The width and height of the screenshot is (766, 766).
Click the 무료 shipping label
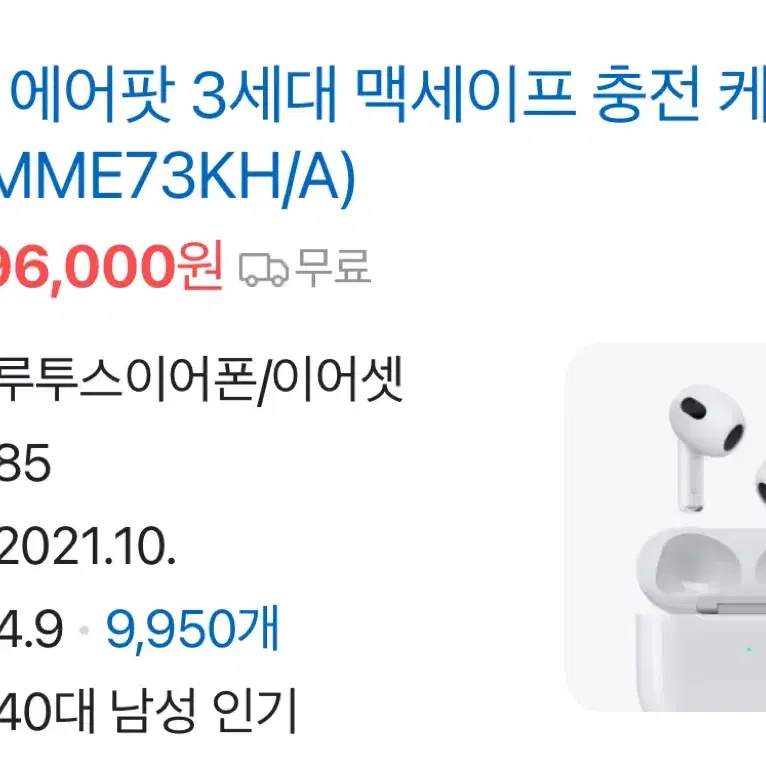click(x=333, y=266)
